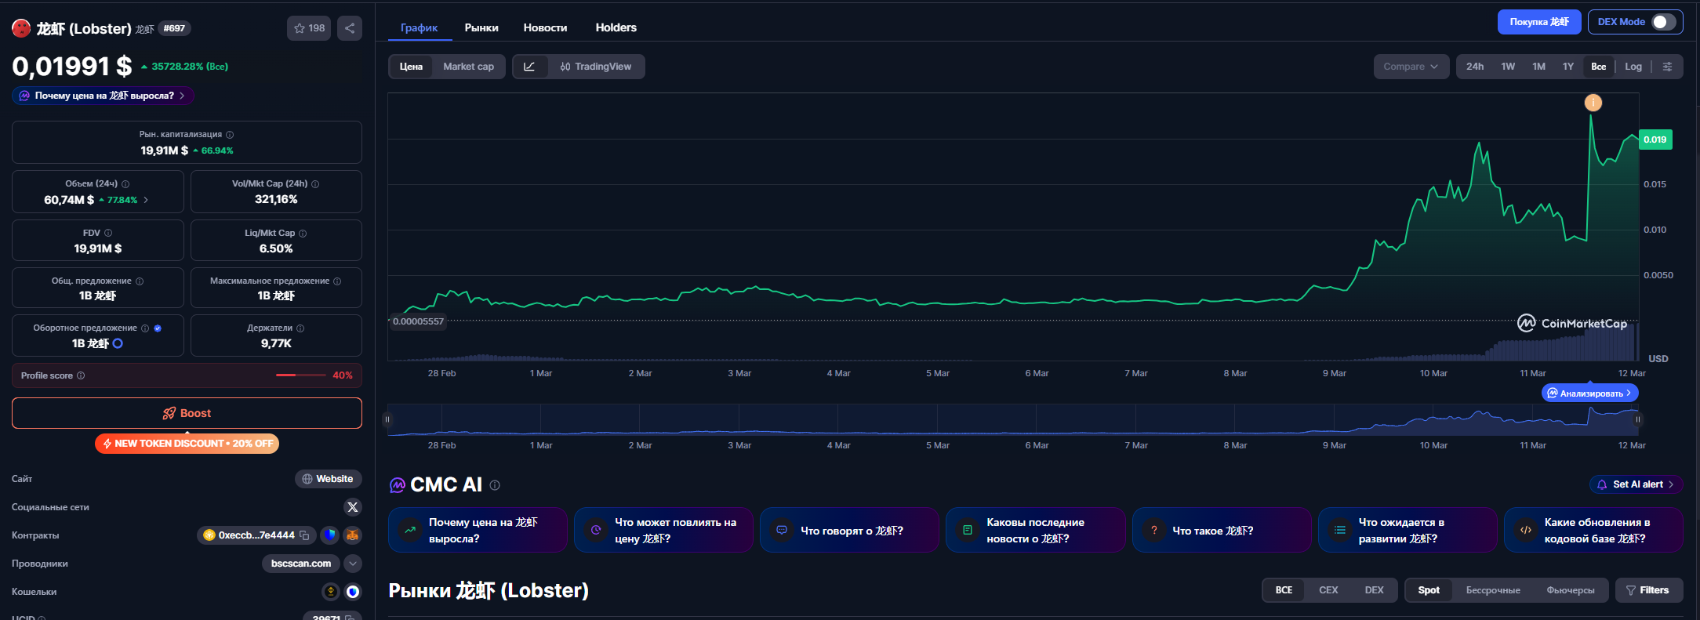The image size is (1700, 620).
Task: Open chart settings sliders icon
Action: tap(1667, 67)
